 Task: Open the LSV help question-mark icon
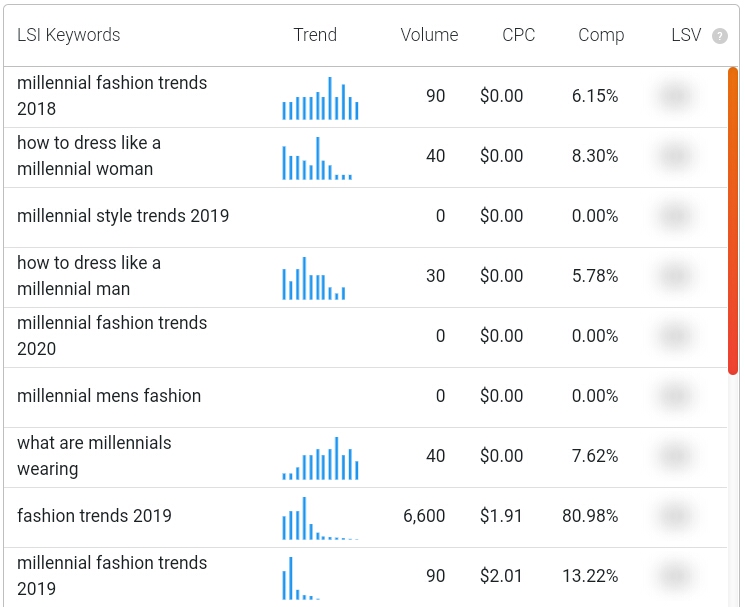pos(719,36)
